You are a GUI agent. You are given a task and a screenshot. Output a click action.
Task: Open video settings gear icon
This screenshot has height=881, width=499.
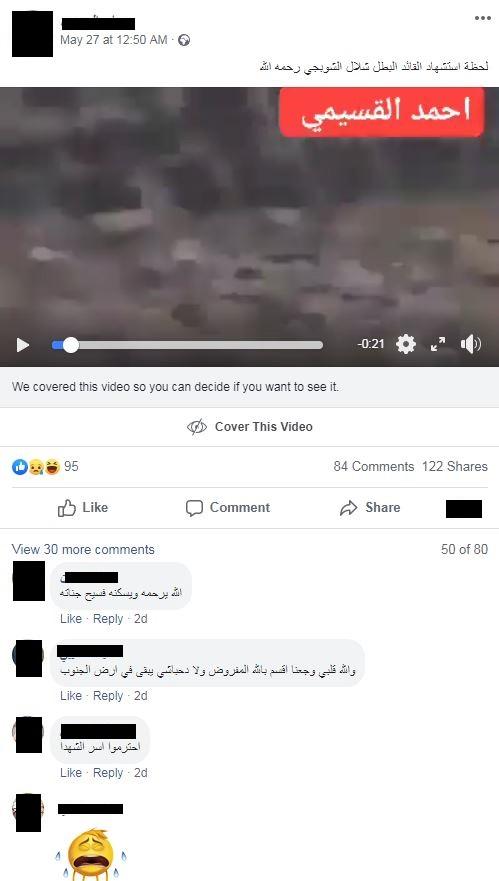point(405,344)
